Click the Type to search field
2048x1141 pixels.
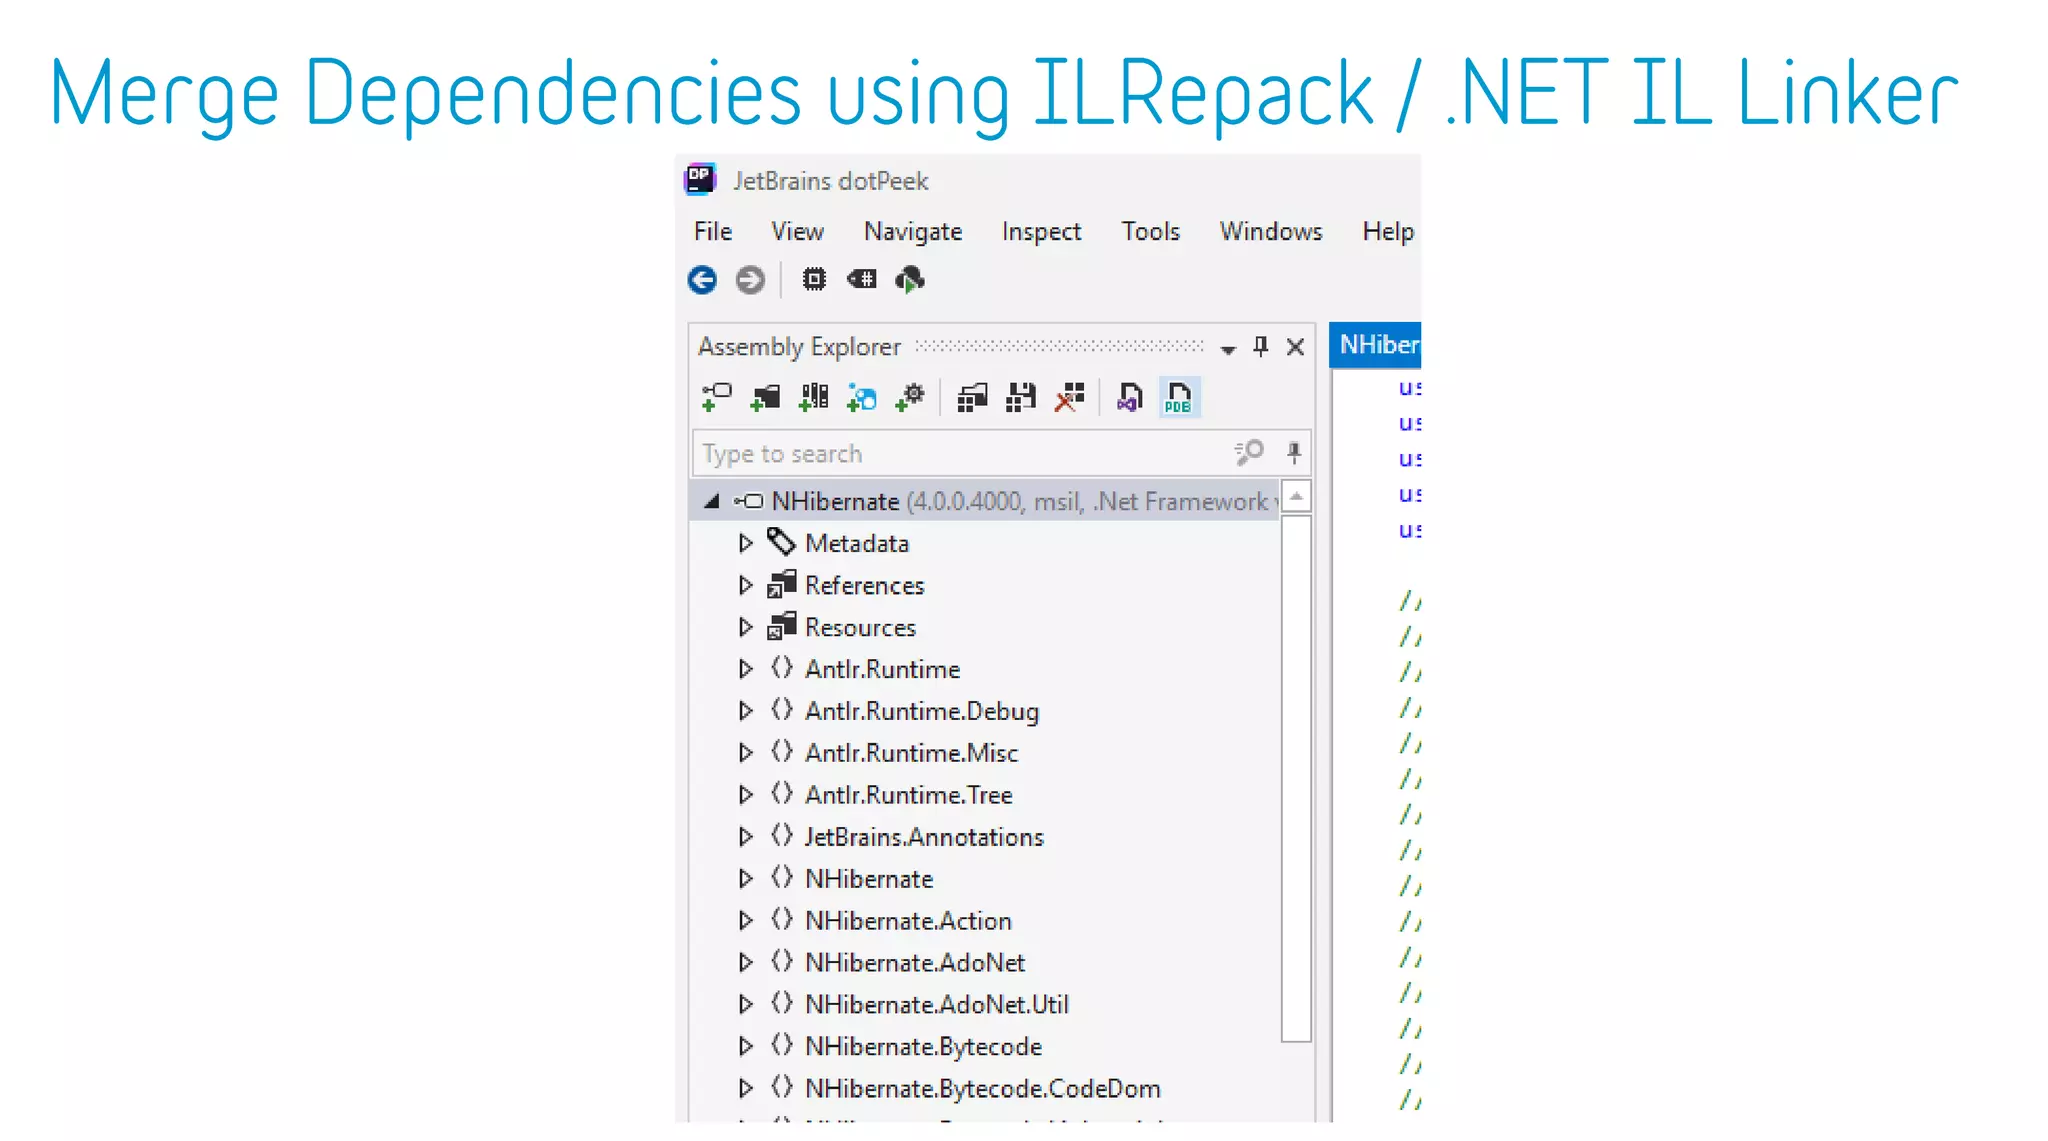960,454
